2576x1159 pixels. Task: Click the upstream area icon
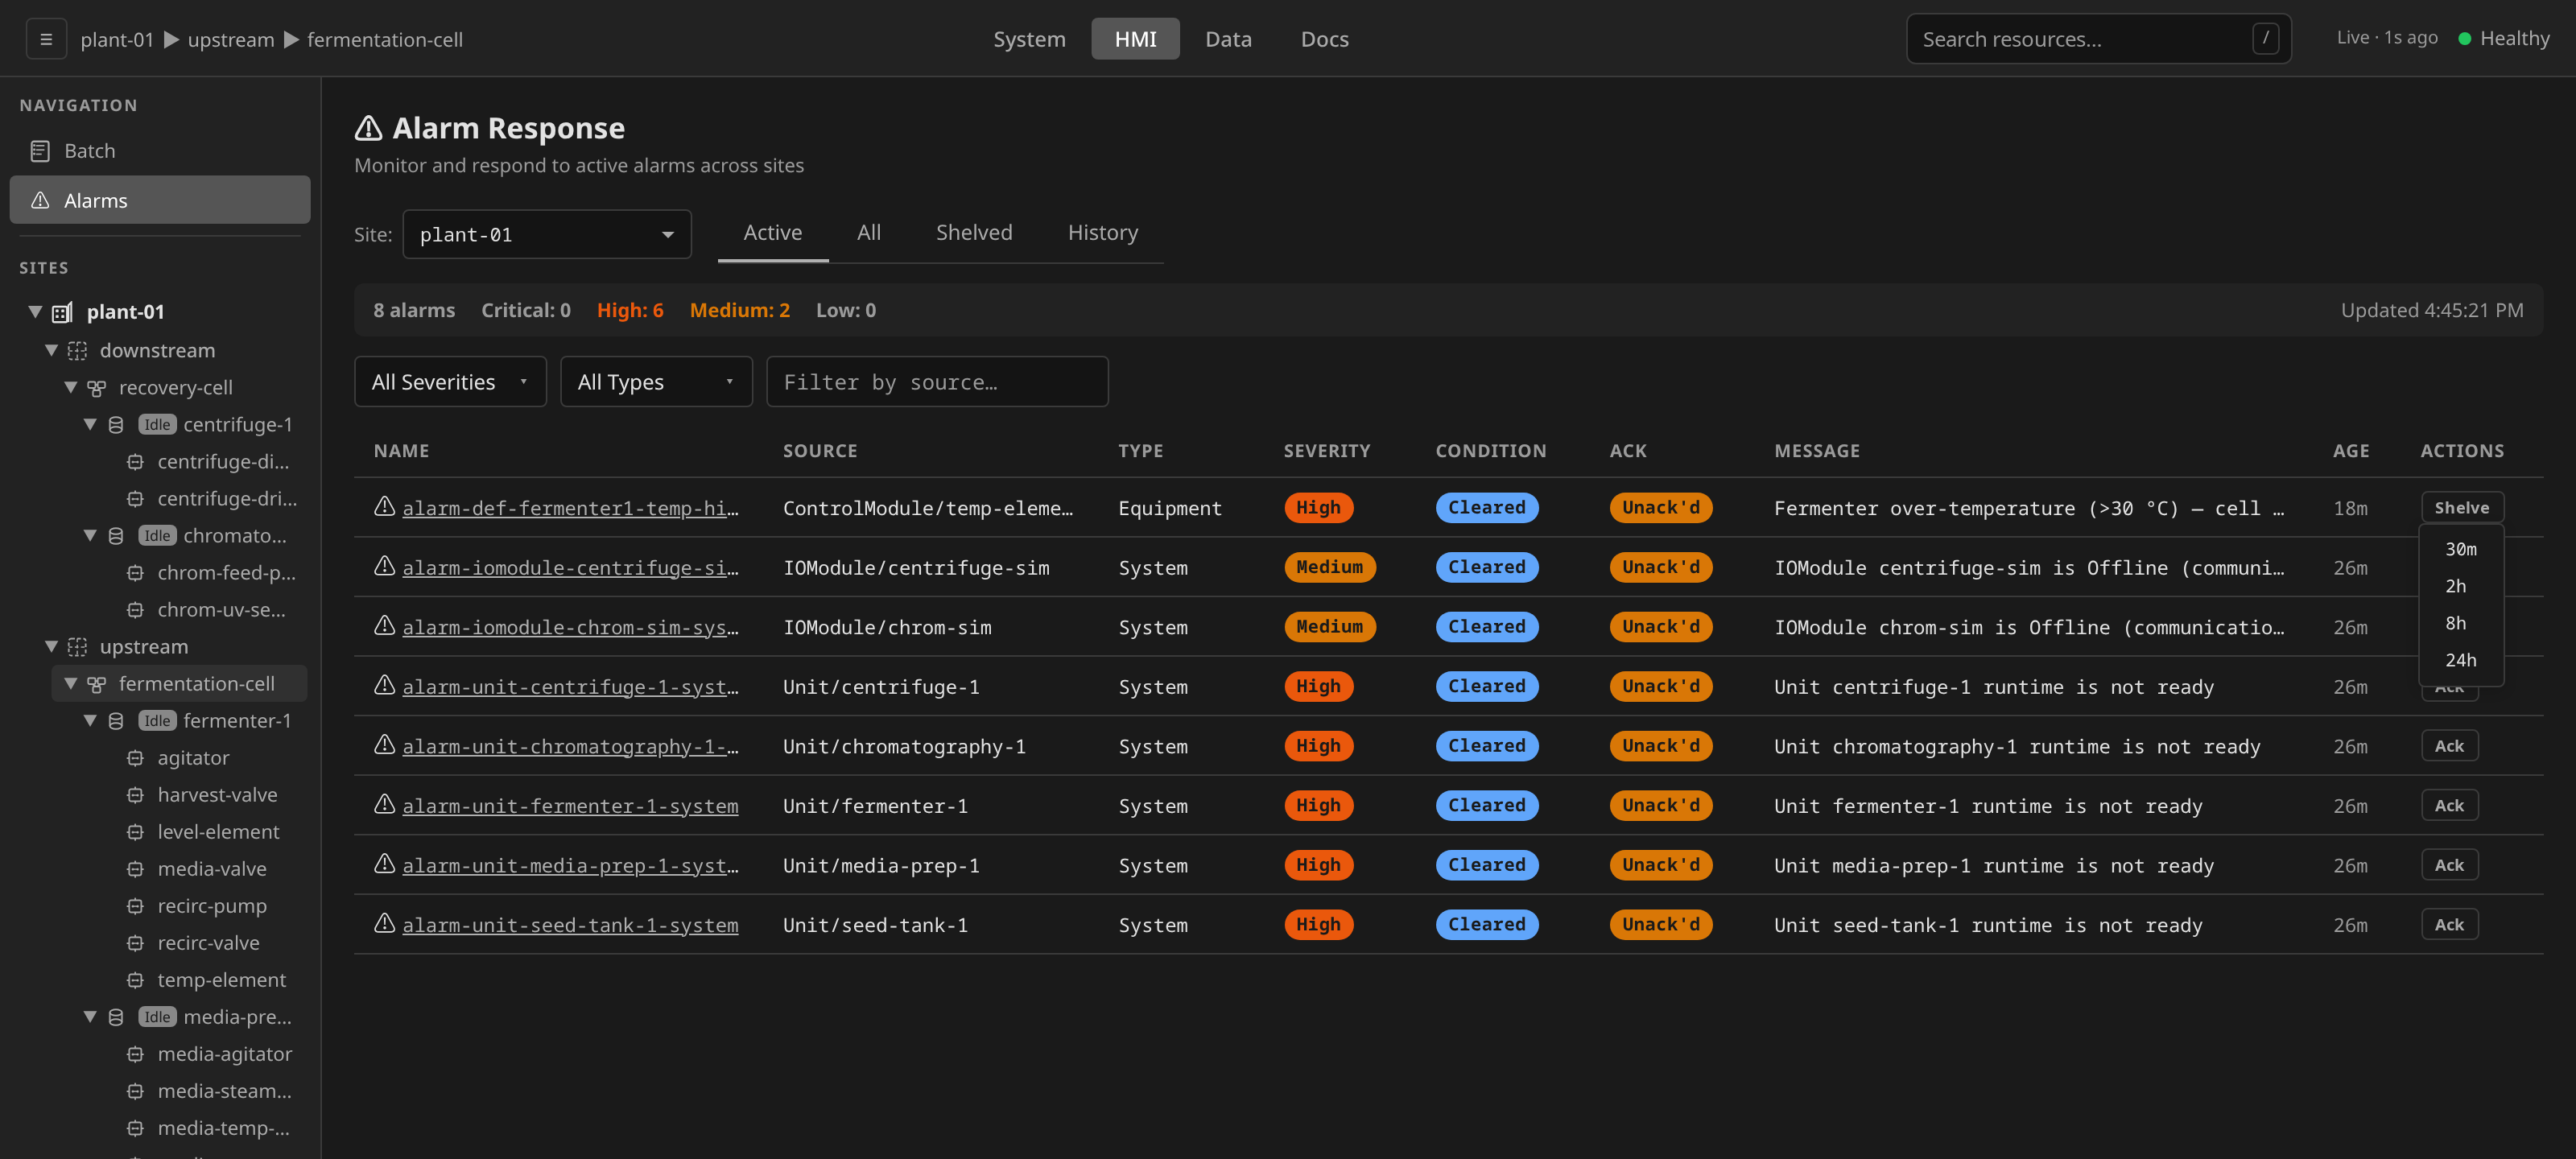77,646
